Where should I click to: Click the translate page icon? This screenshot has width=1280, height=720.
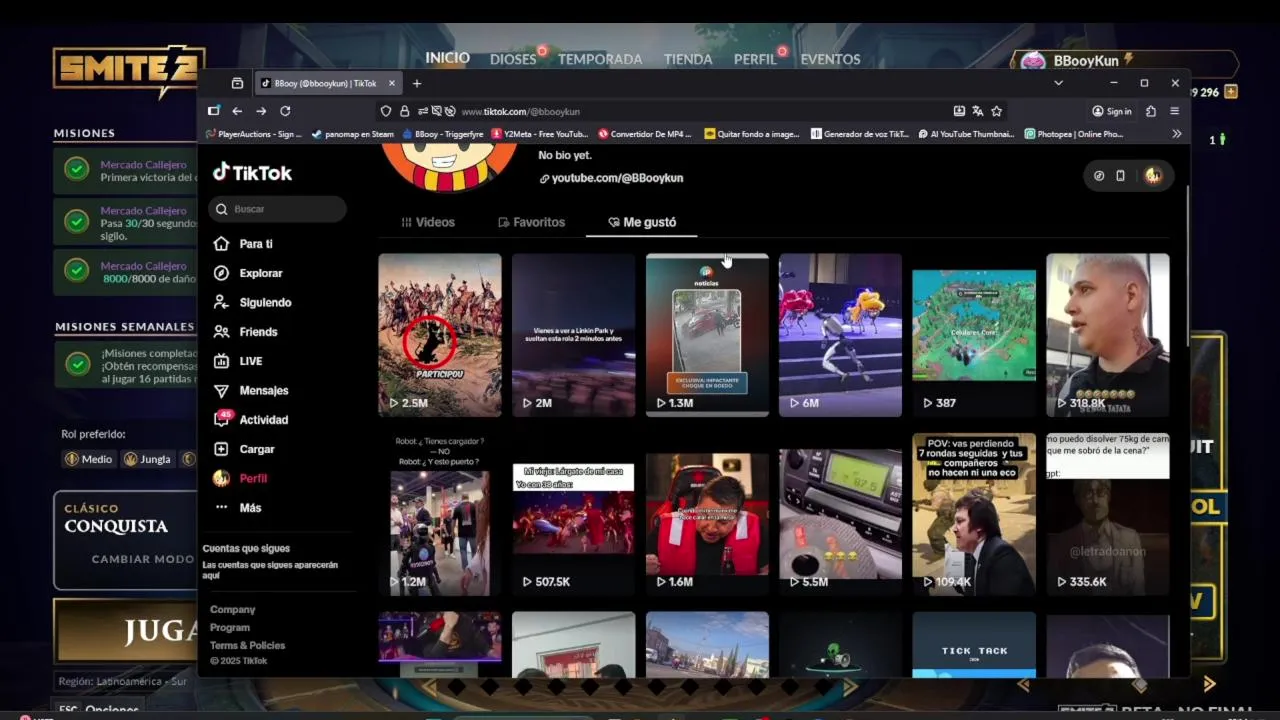click(978, 111)
